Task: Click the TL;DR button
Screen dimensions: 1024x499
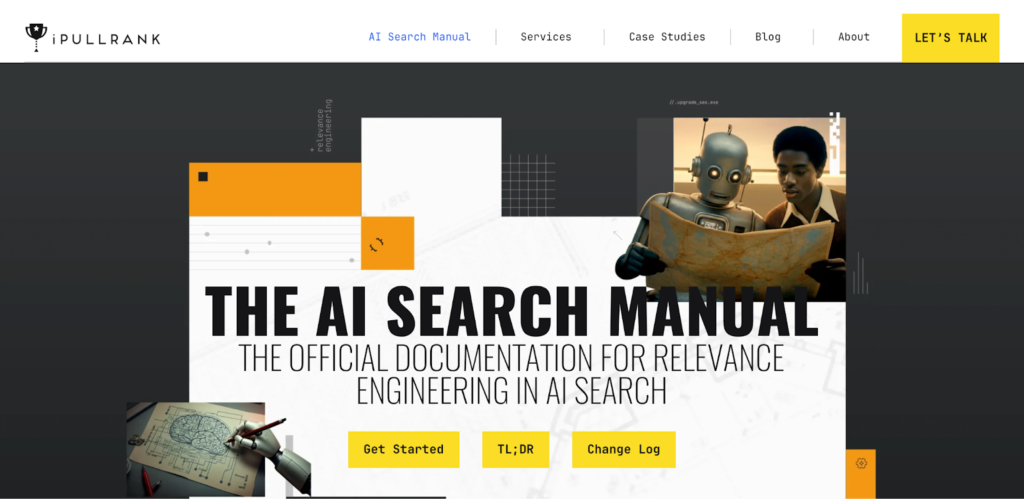Action: pyautogui.click(x=516, y=449)
